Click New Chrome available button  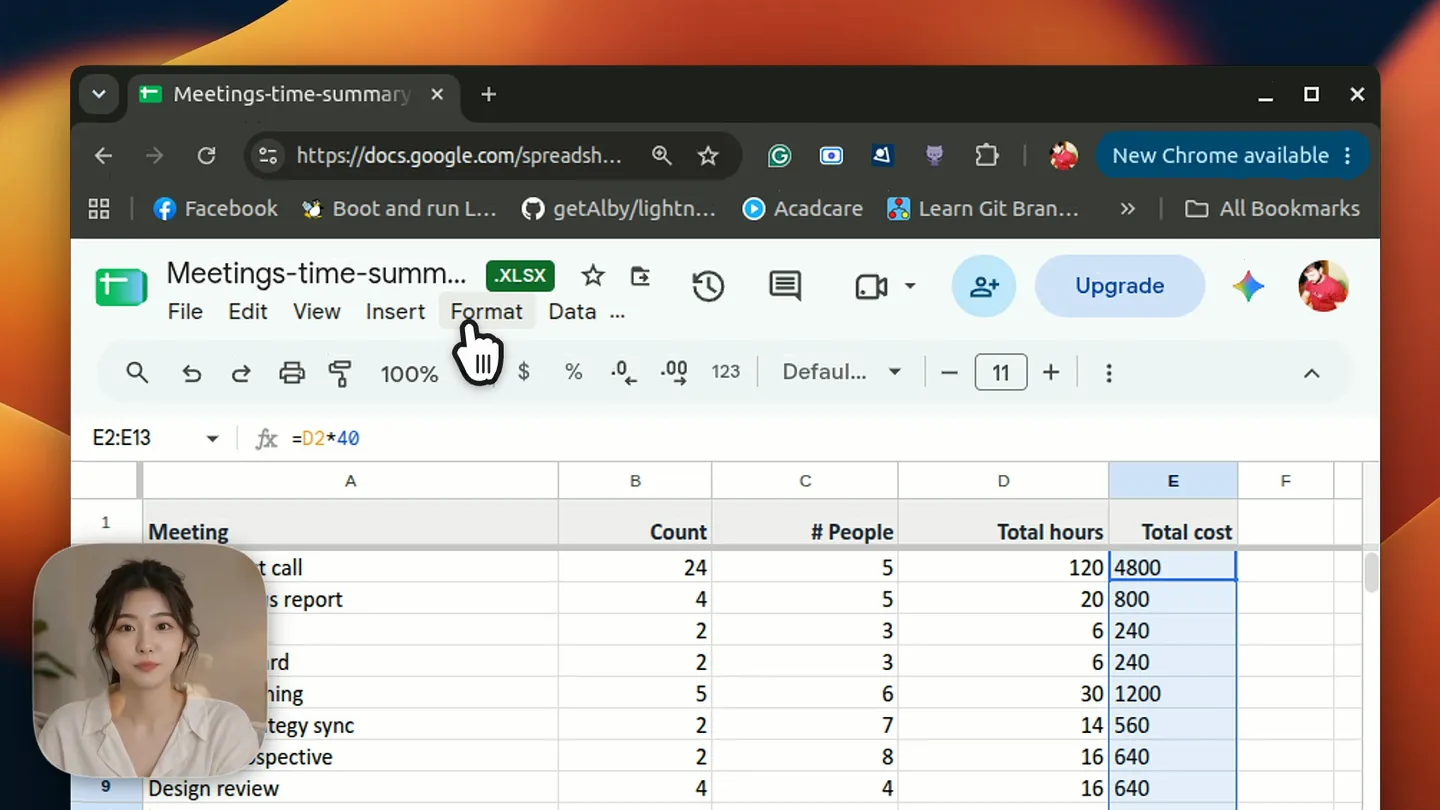click(1232, 156)
